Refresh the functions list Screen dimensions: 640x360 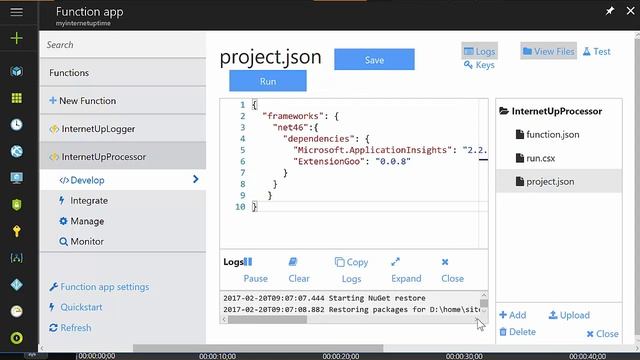pos(70,328)
